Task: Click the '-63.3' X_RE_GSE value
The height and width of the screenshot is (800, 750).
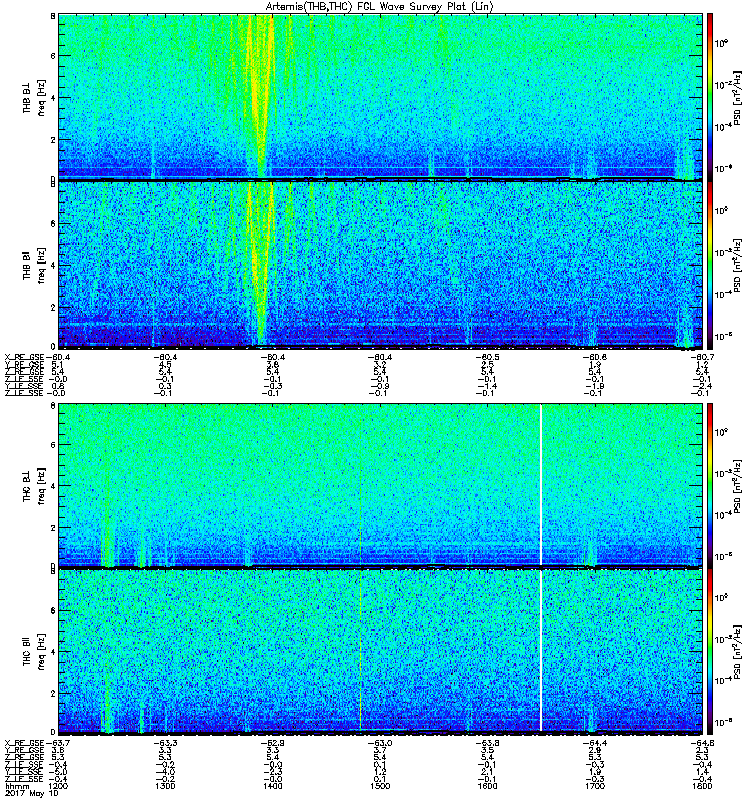Action: (x=165, y=743)
